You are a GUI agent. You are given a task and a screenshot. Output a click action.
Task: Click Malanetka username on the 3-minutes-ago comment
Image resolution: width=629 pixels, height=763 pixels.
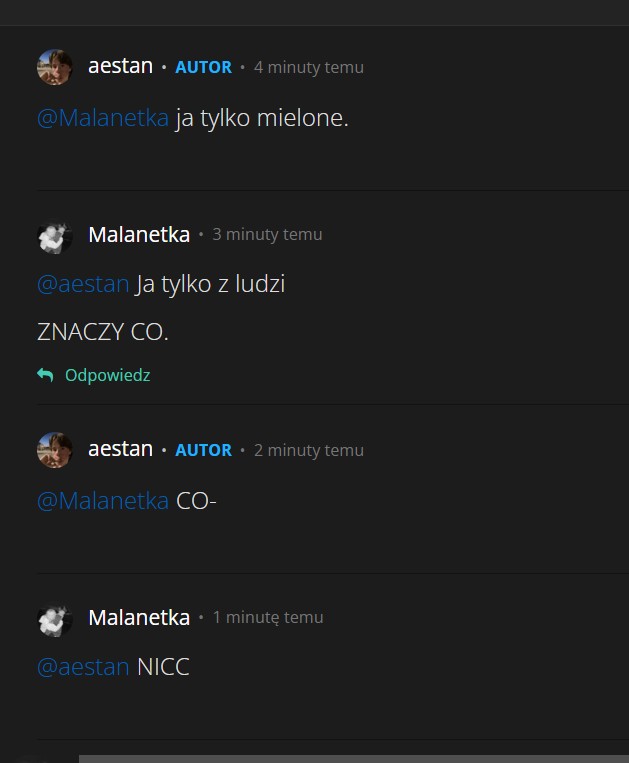(x=139, y=235)
